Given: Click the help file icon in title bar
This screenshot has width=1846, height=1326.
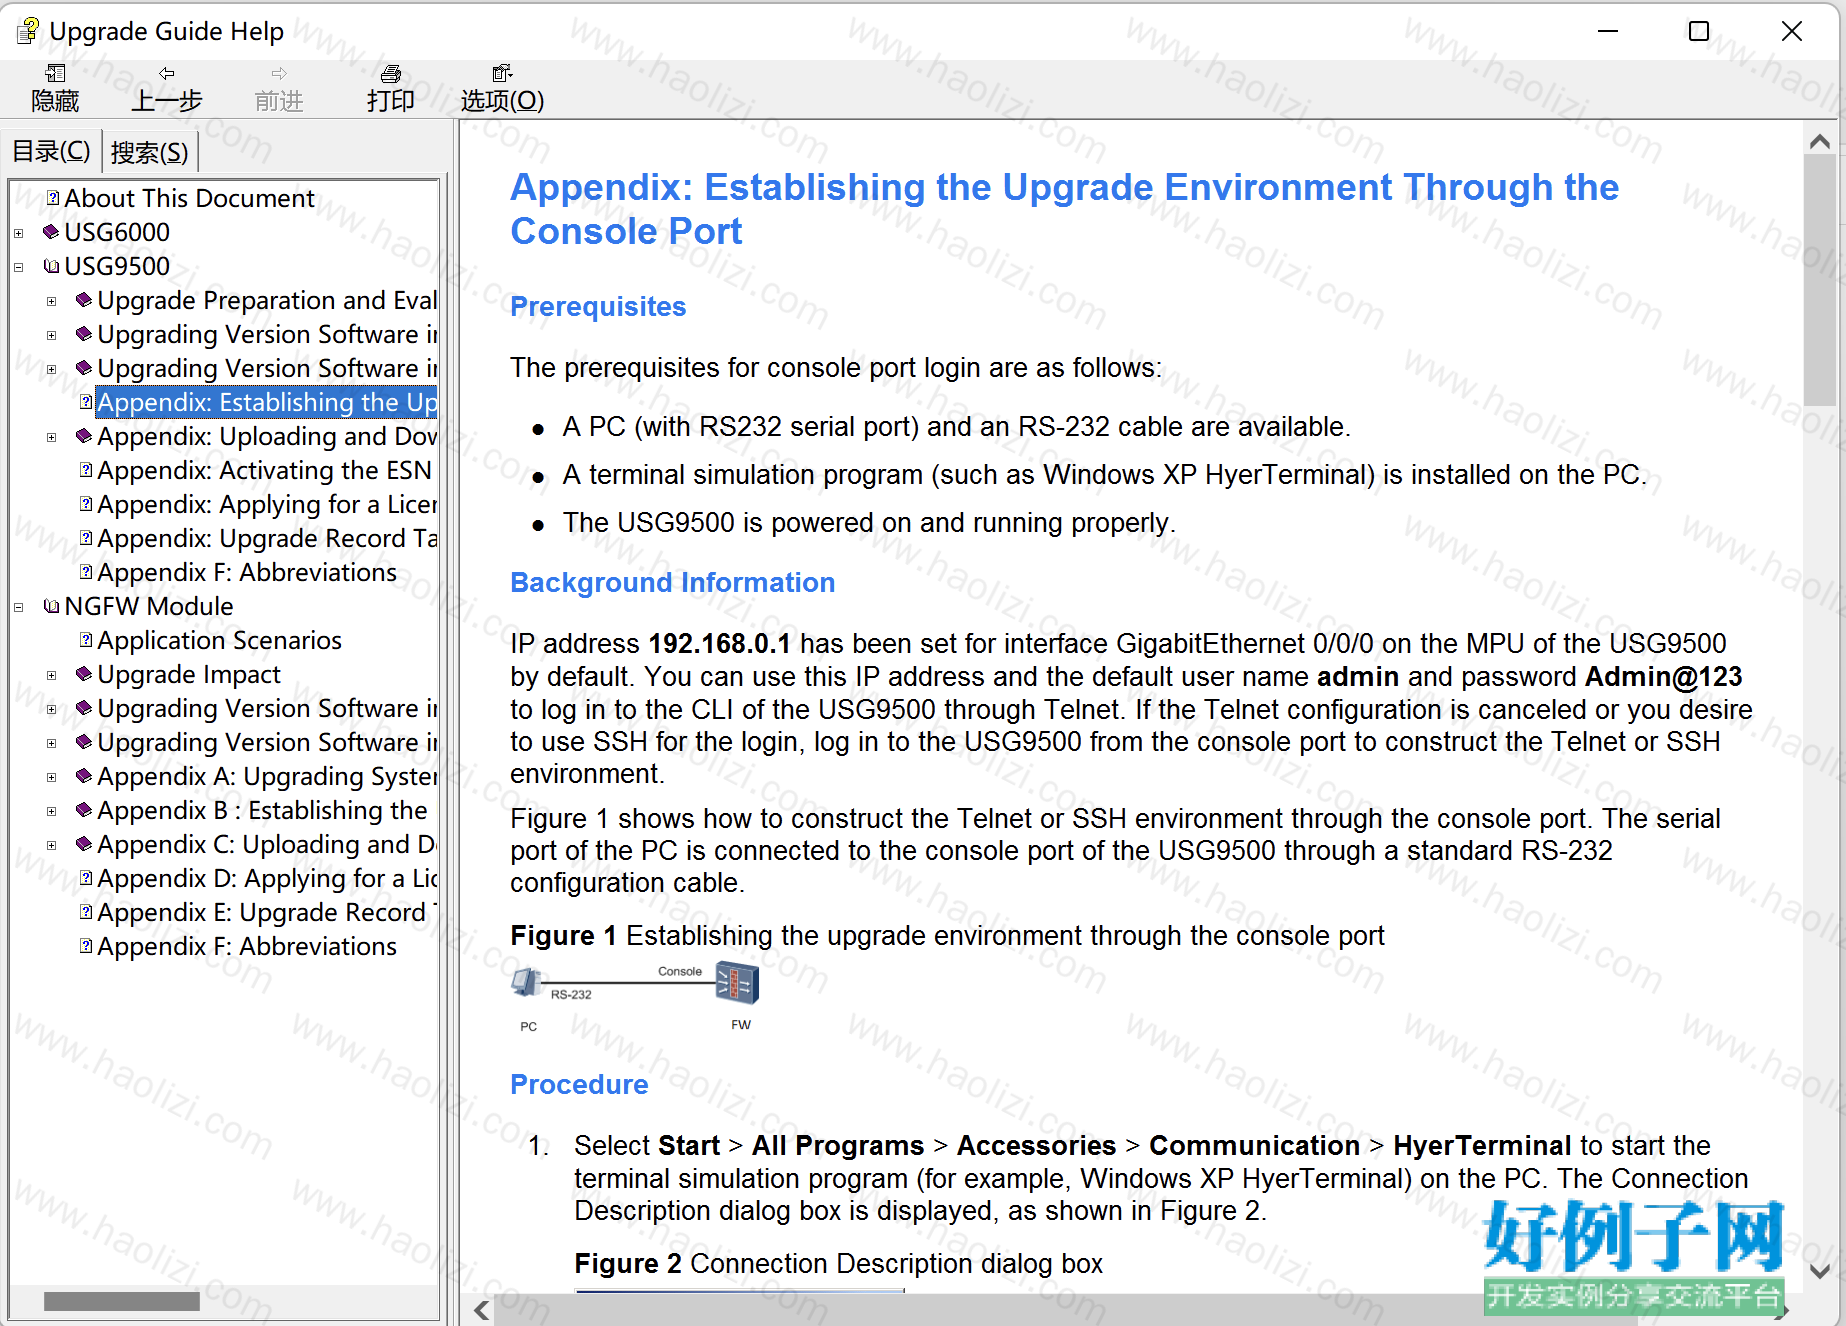Looking at the screenshot, I should tap(28, 31).
